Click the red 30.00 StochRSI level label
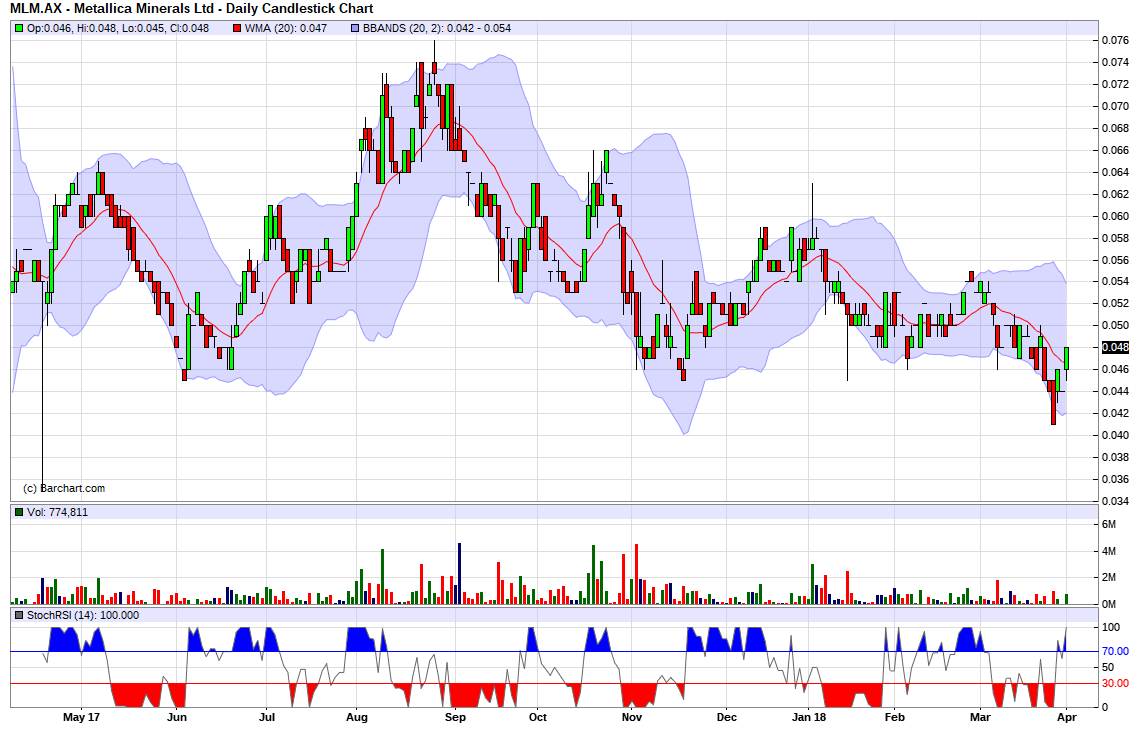 1115,683
